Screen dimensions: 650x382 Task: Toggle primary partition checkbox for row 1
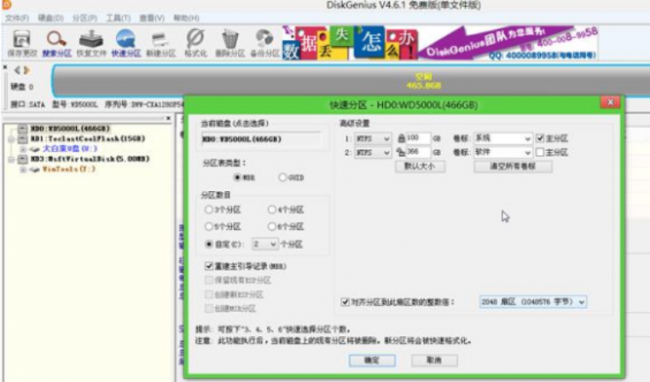(x=540, y=138)
